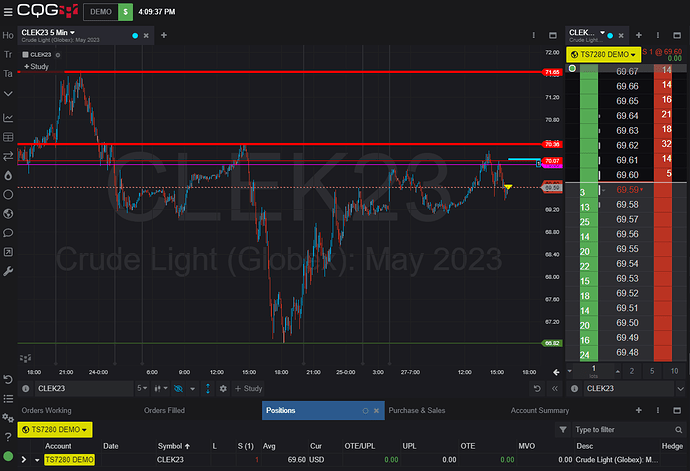Click the info icon beside chart CLEK23 field

coord(26,389)
